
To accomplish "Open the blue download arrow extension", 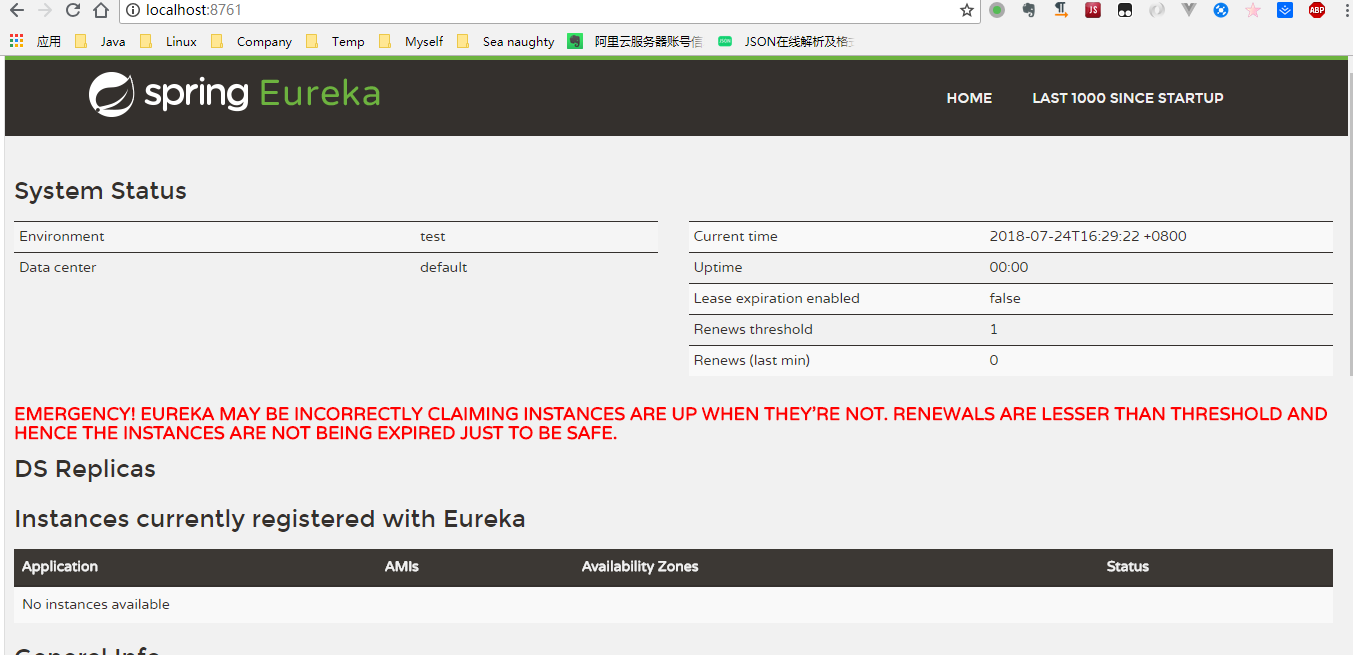I will [x=1285, y=10].
